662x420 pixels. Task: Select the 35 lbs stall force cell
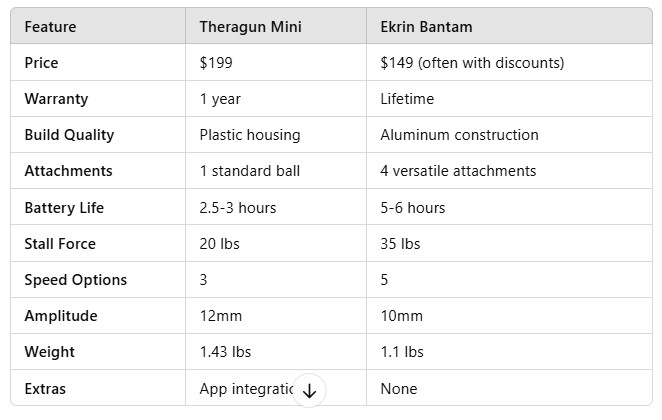point(401,244)
